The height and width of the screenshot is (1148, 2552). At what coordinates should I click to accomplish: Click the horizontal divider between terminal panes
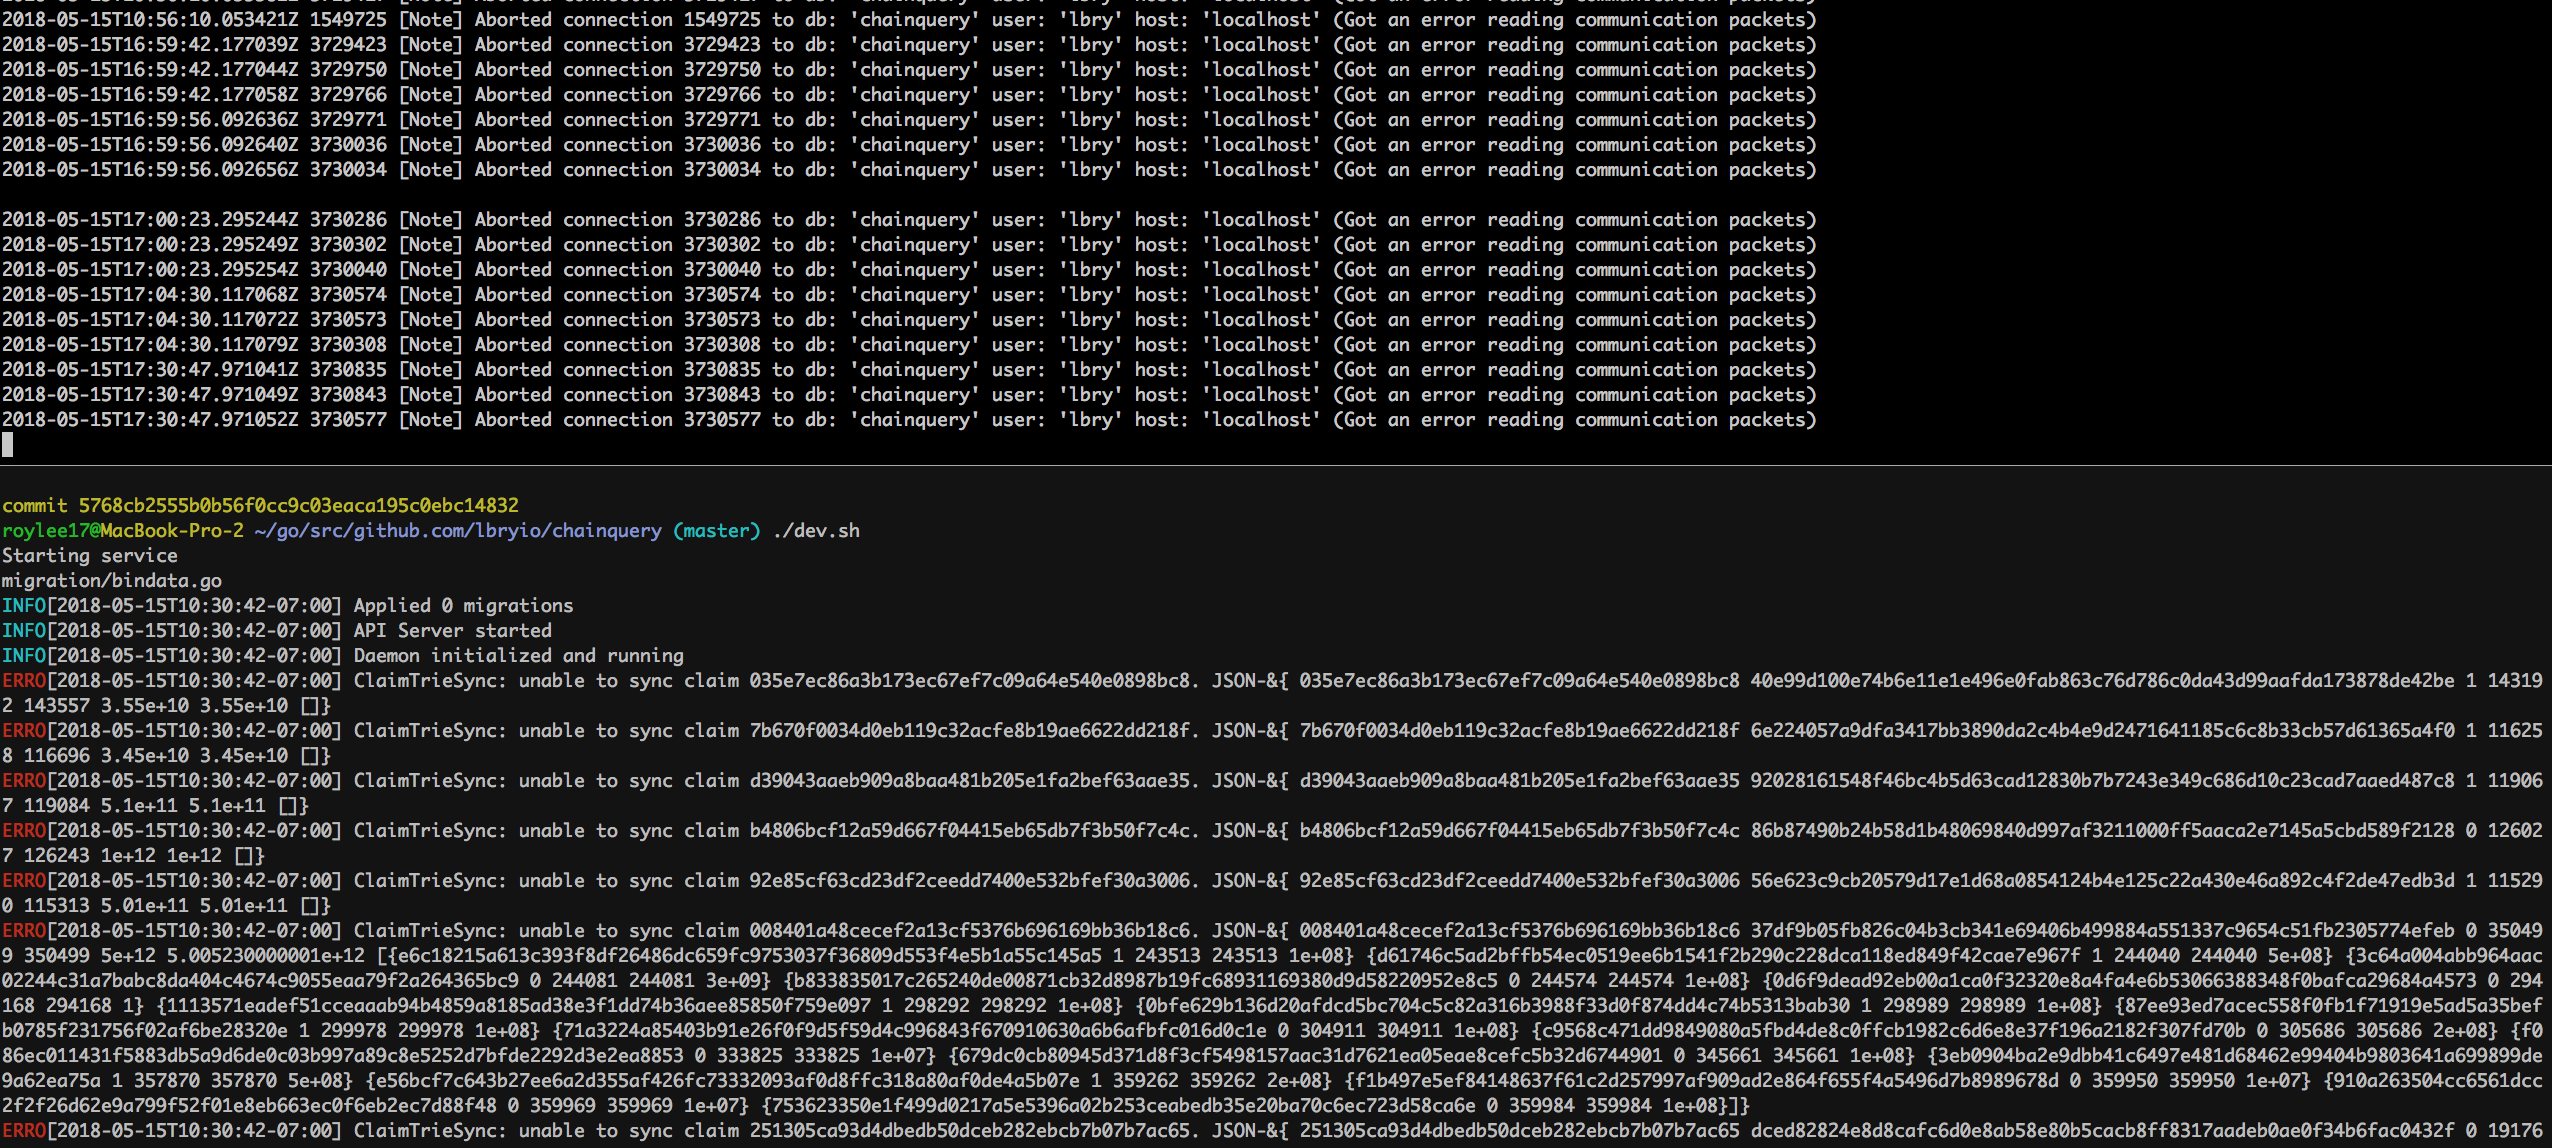click(x=1276, y=466)
